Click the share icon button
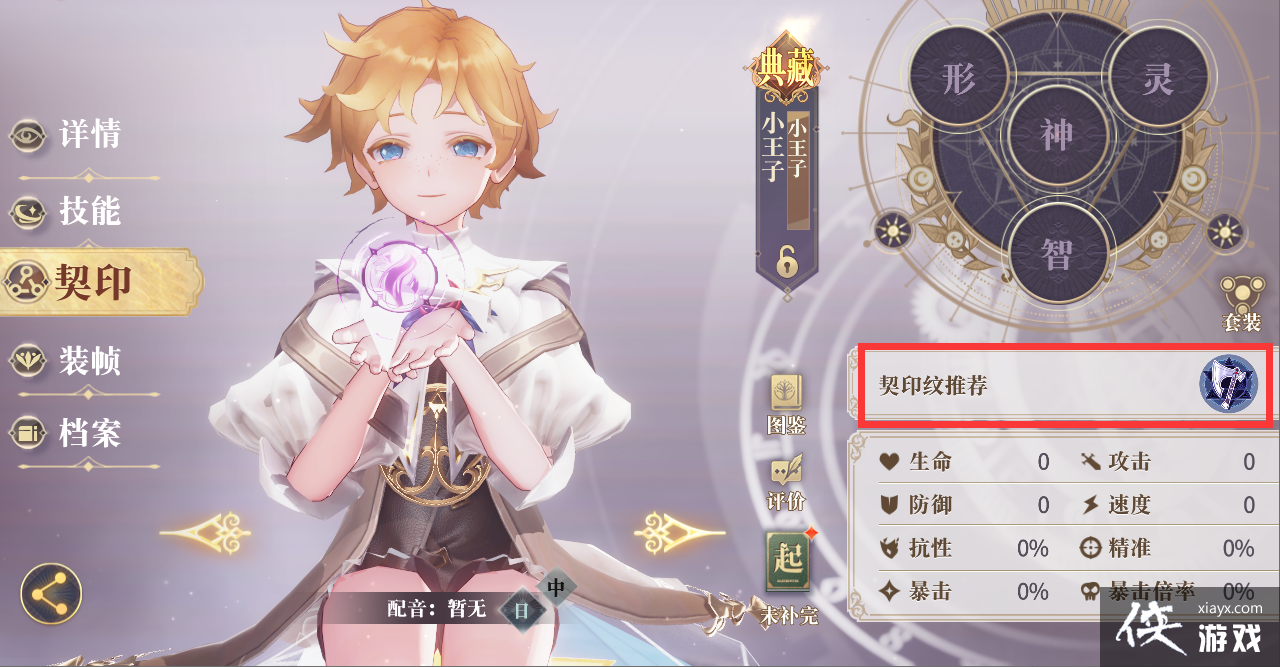Screen dimensions: 1280x667 pyautogui.click(x=51, y=594)
